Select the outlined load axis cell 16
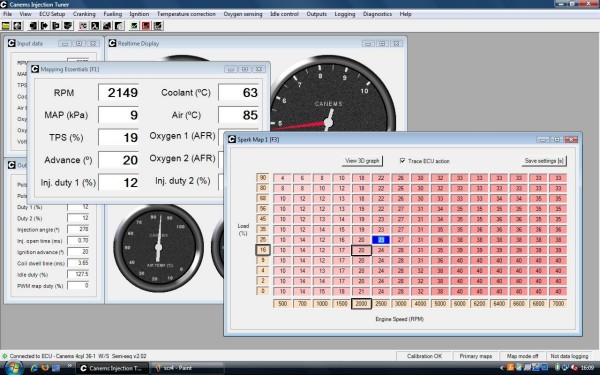 coord(262,250)
